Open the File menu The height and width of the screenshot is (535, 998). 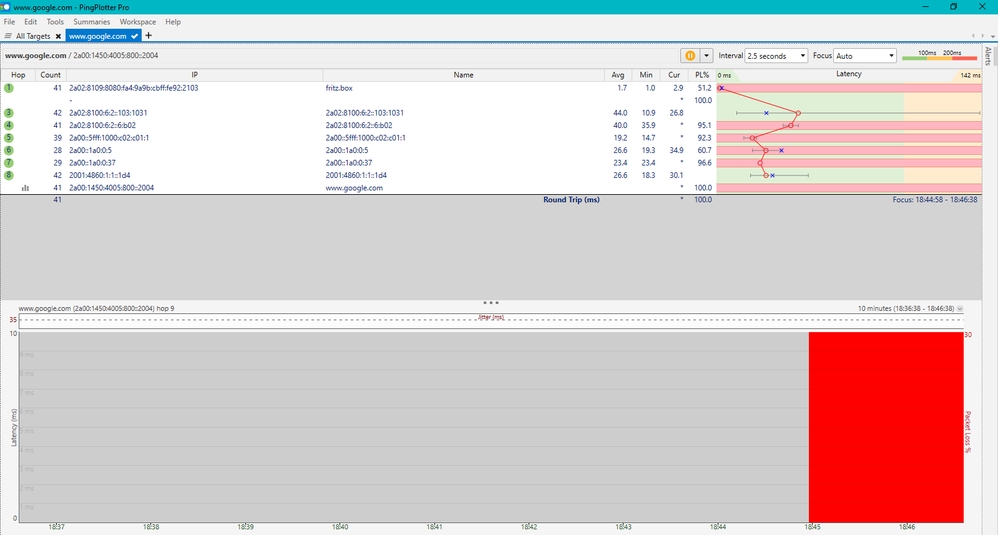pos(10,22)
